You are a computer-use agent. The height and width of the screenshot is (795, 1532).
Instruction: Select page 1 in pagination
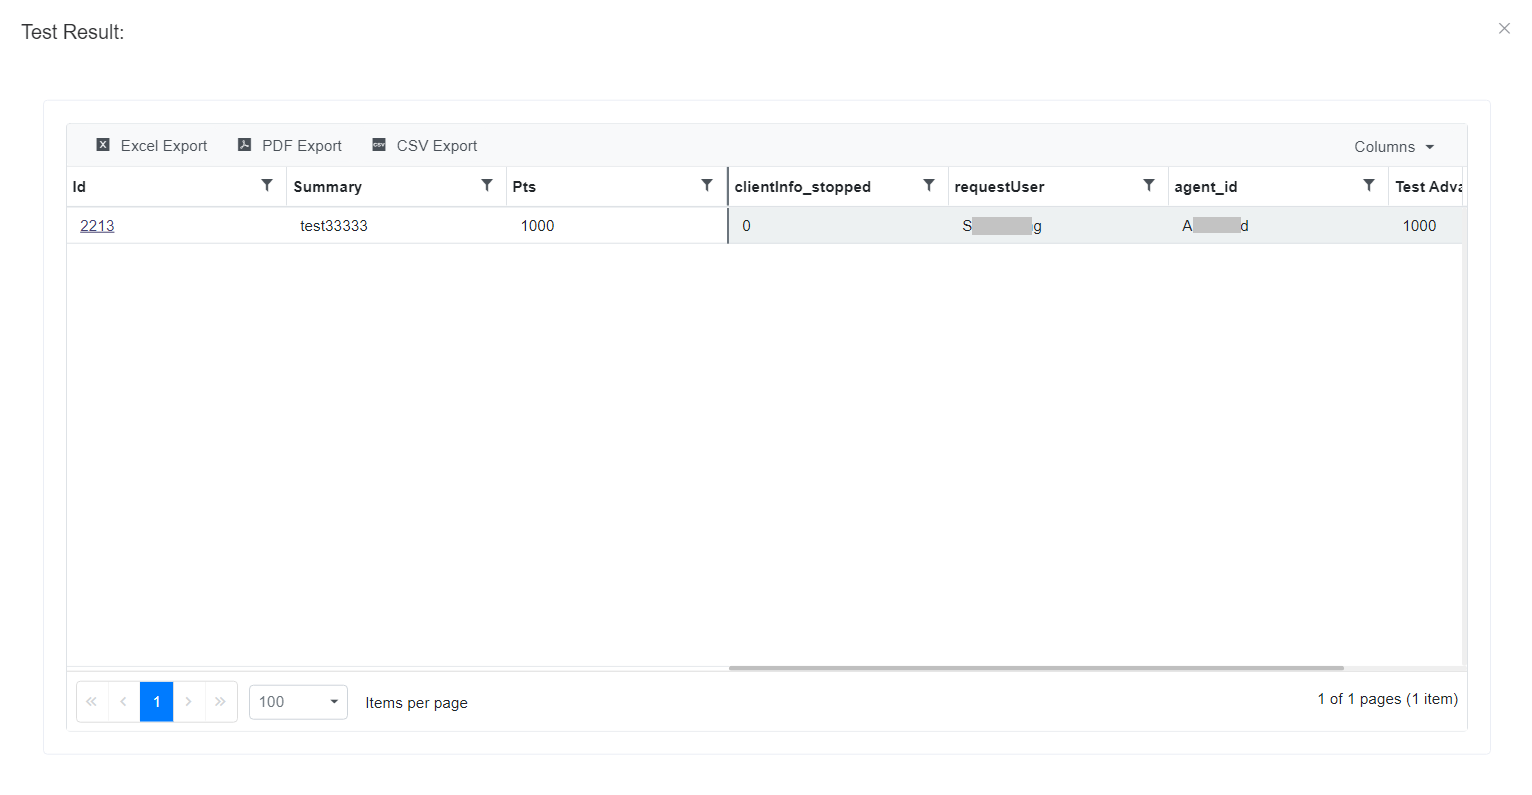tap(157, 702)
